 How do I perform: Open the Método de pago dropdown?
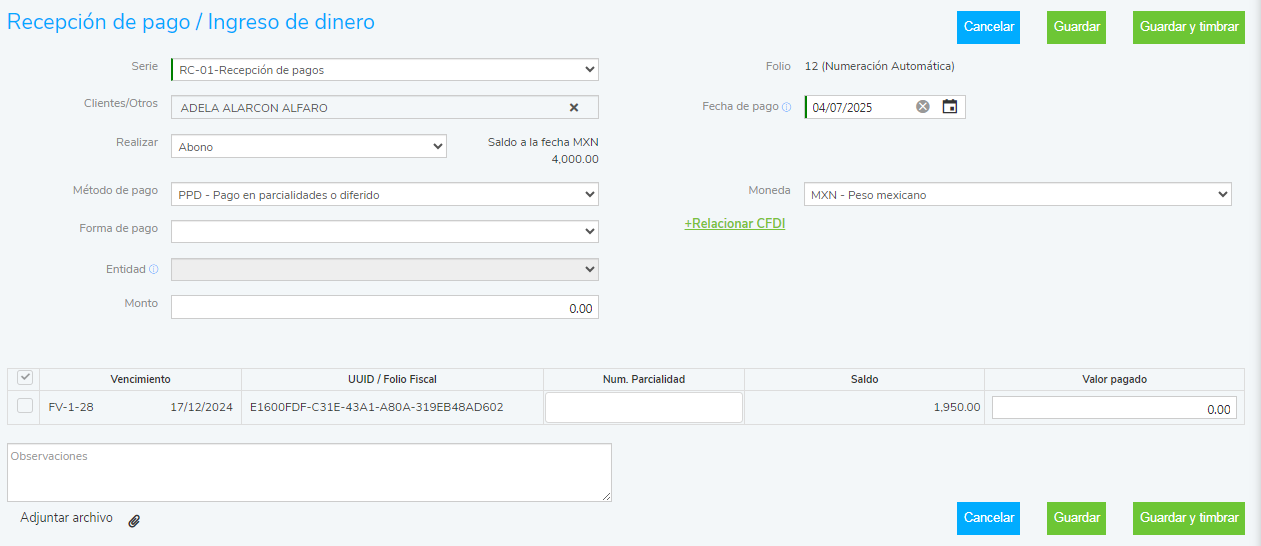[x=385, y=195]
